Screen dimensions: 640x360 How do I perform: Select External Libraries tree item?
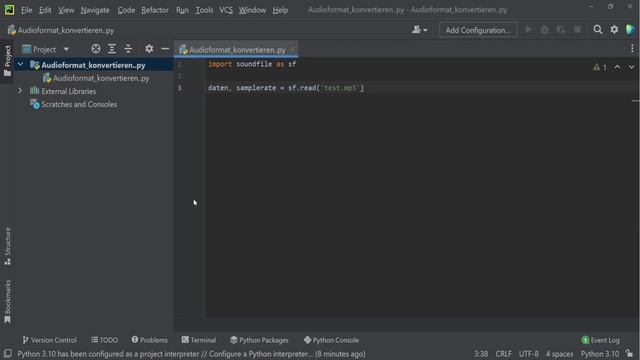click(x=69, y=91)
